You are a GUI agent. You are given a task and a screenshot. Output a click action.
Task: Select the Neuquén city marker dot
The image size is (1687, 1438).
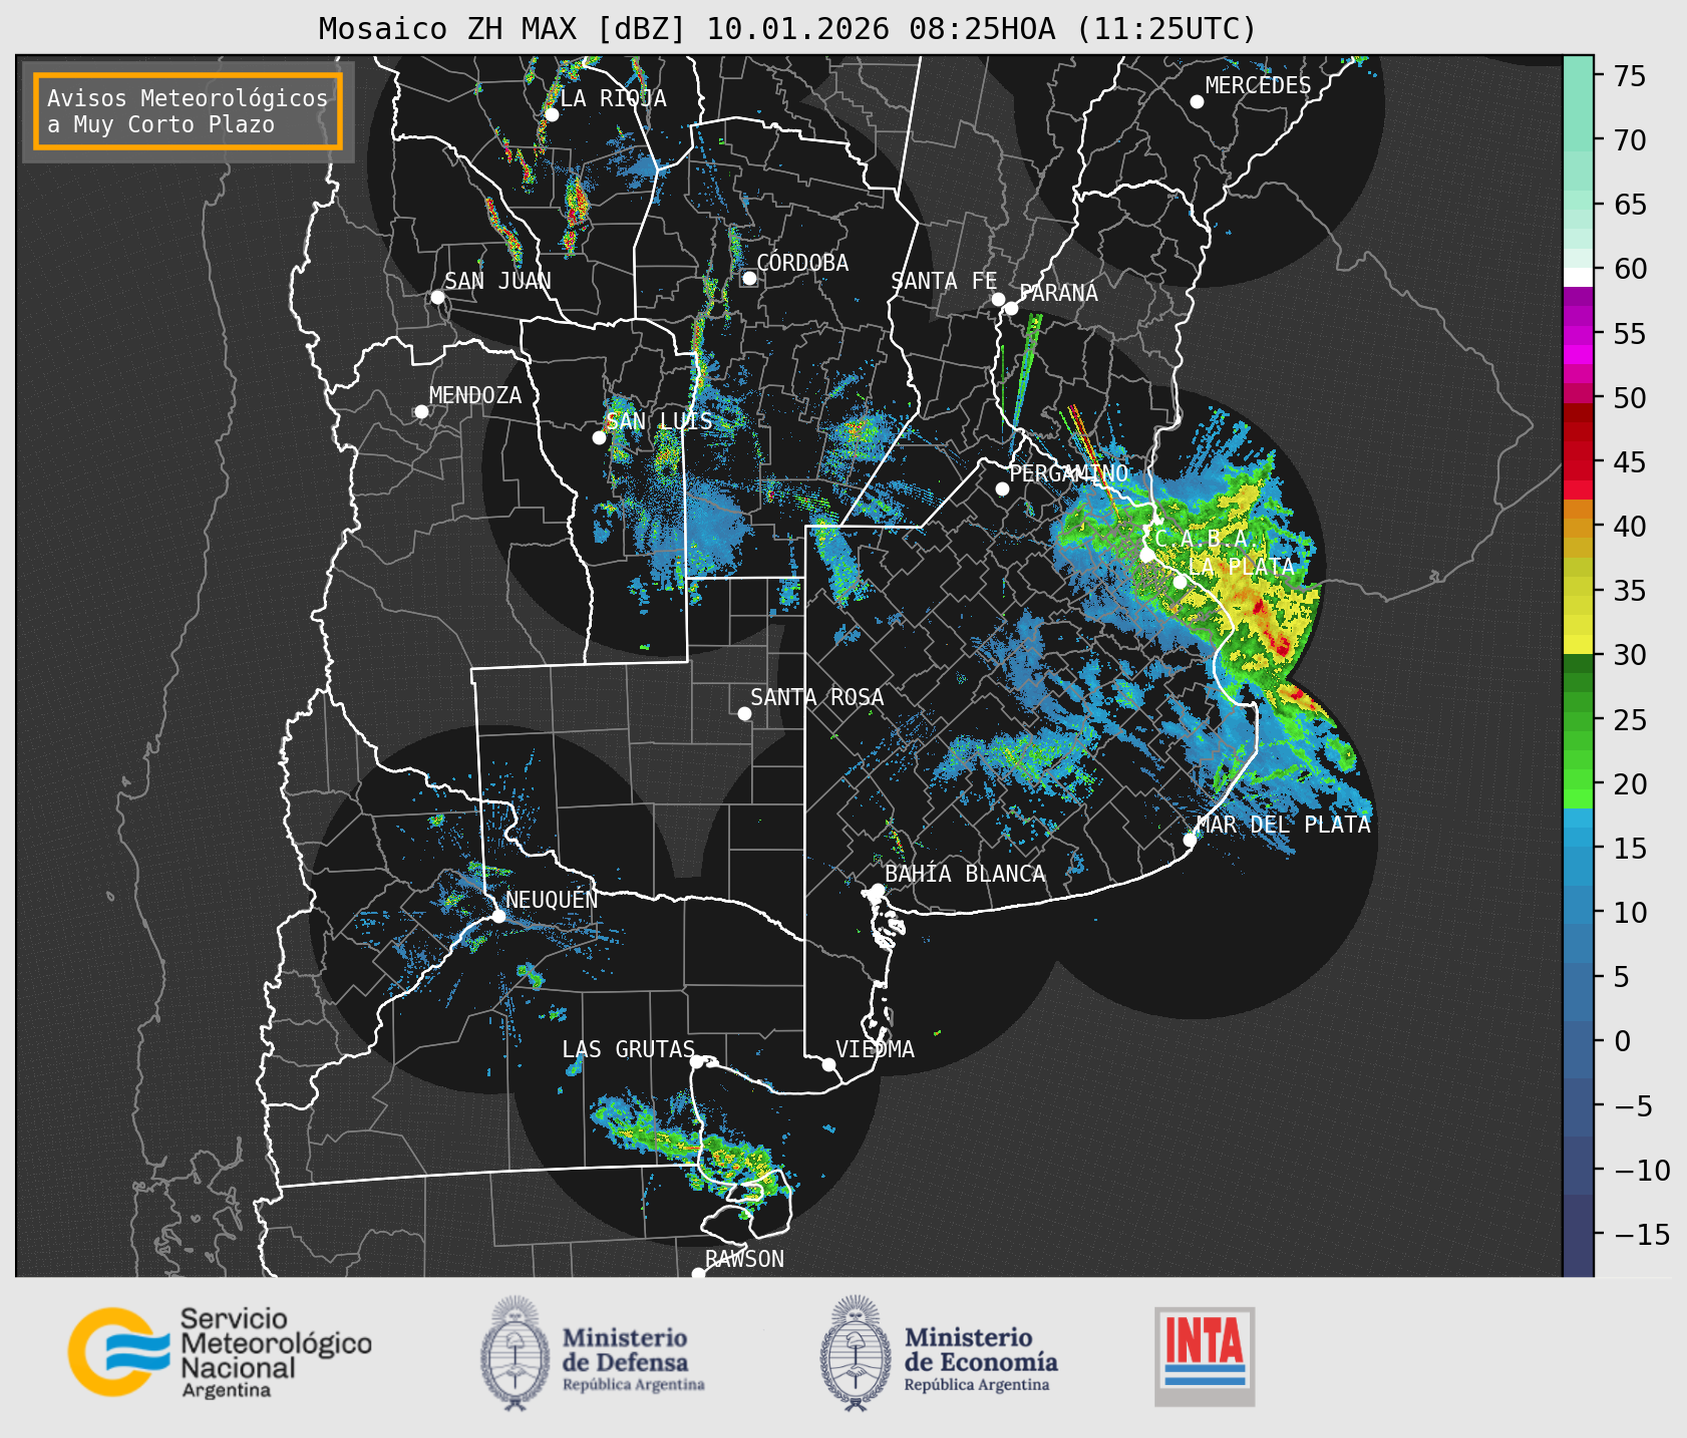point(498,916)
